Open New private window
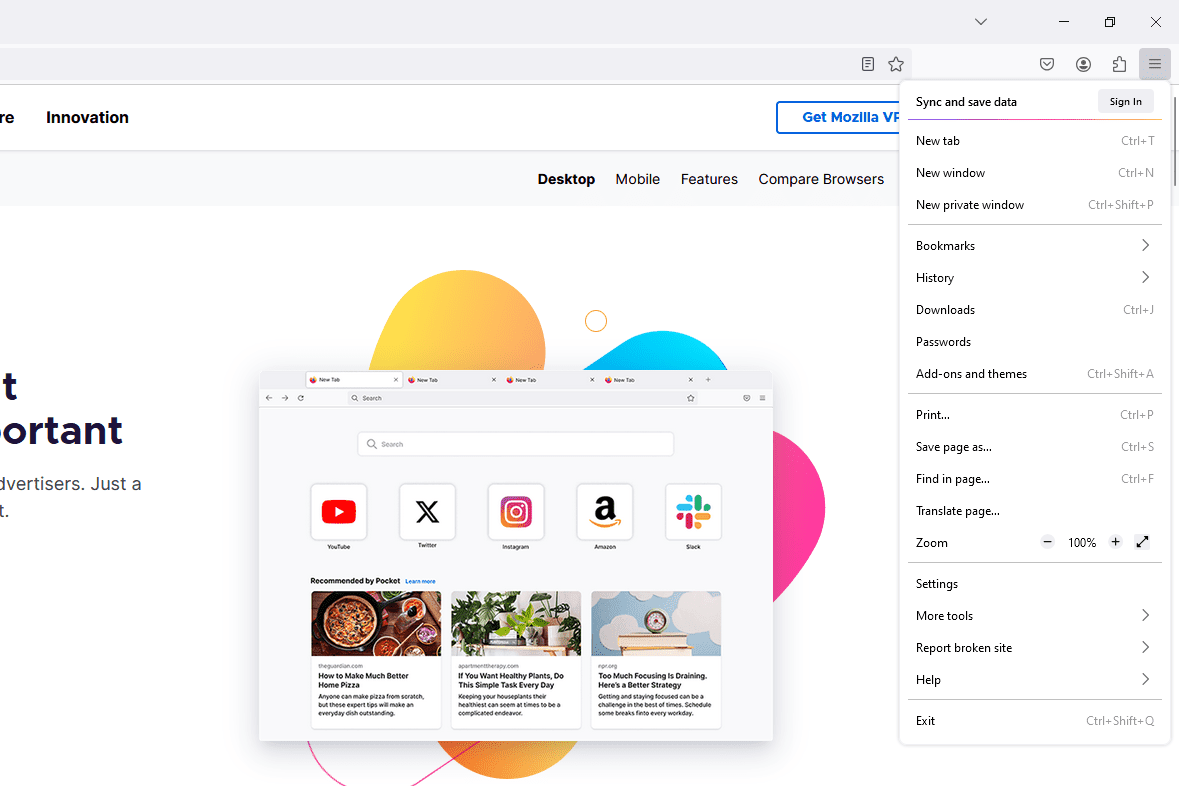1179x786 pixels. 1035,205
